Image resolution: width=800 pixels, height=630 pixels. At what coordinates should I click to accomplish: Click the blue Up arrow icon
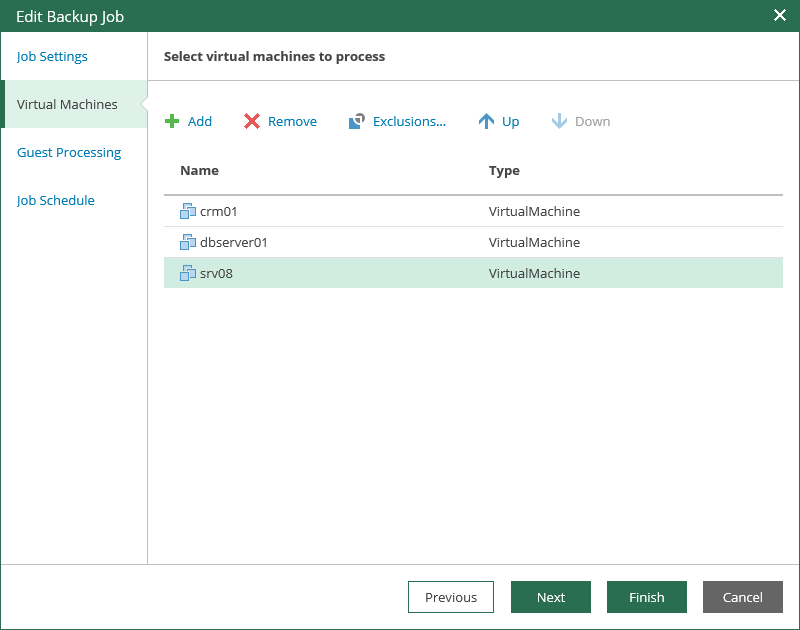coord(487,121)
